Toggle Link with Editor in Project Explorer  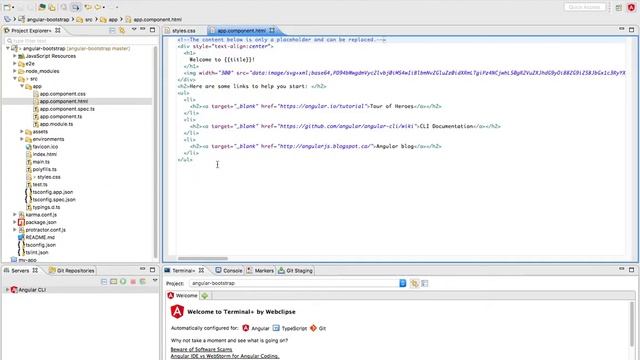coord(122,31)
